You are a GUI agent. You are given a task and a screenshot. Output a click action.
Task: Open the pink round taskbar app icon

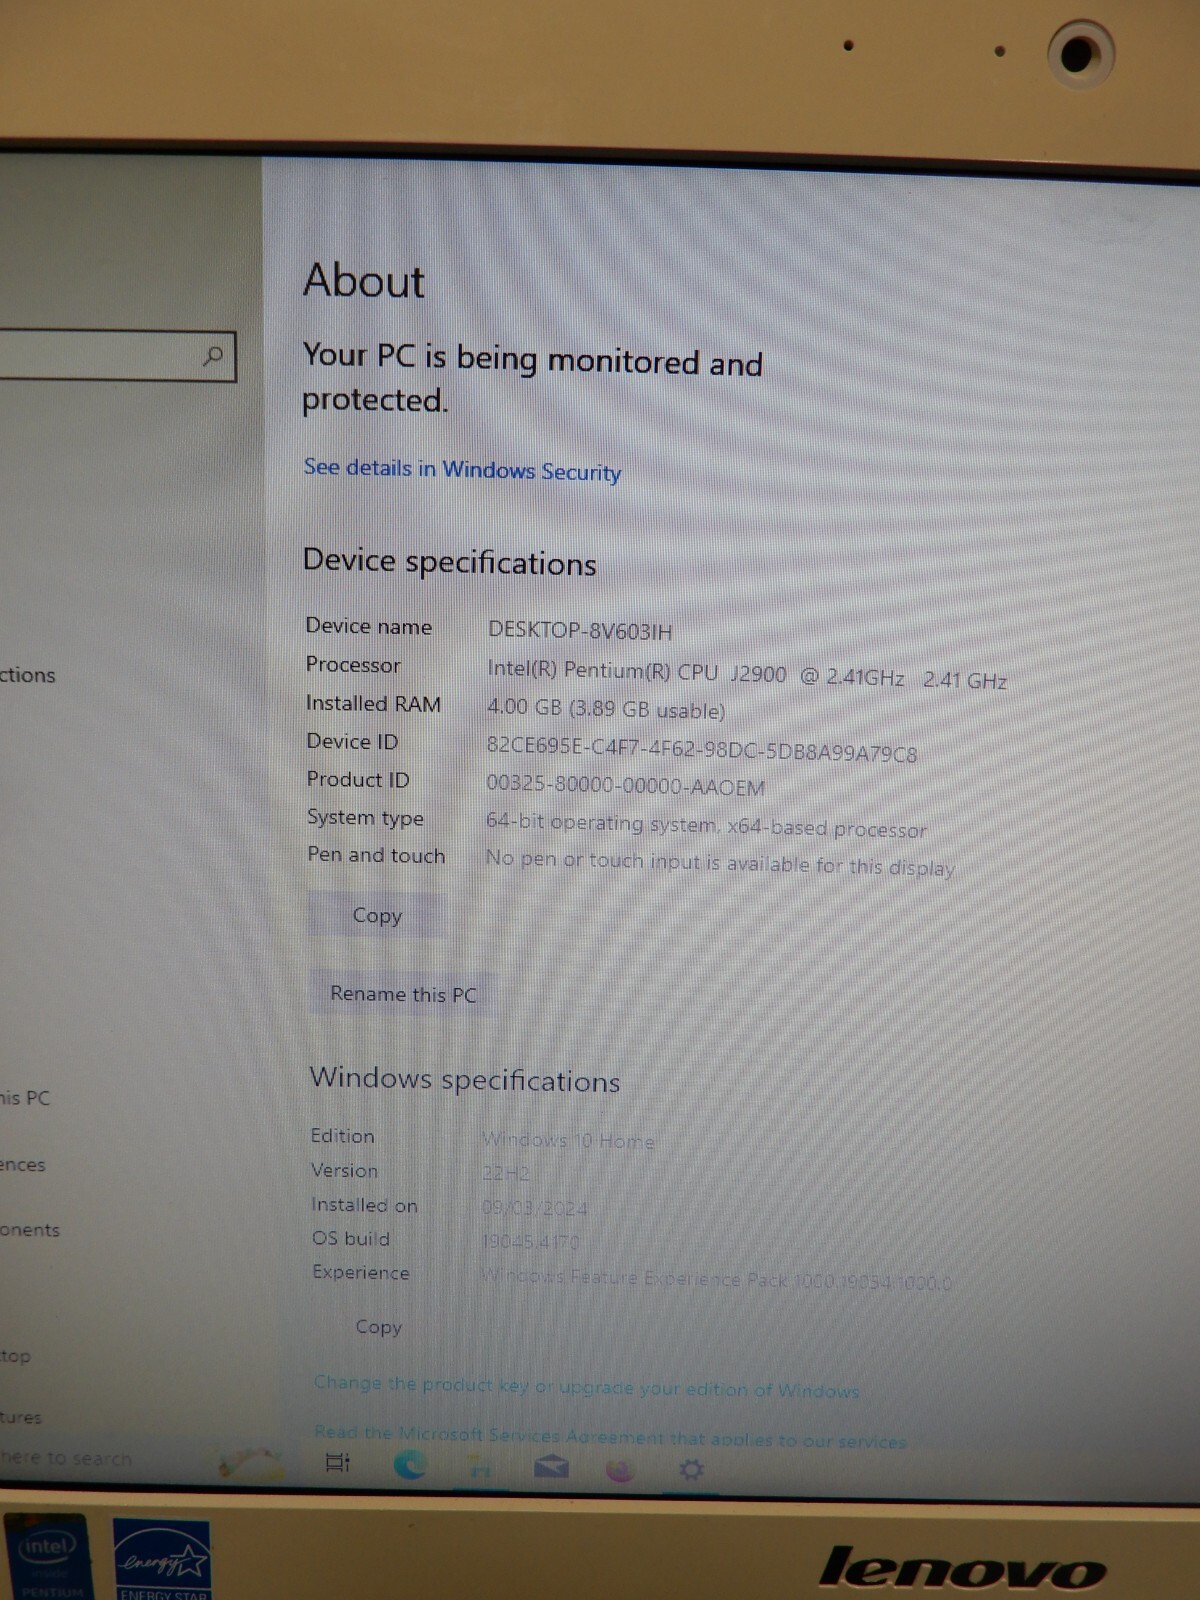(x=620, y=1469)
